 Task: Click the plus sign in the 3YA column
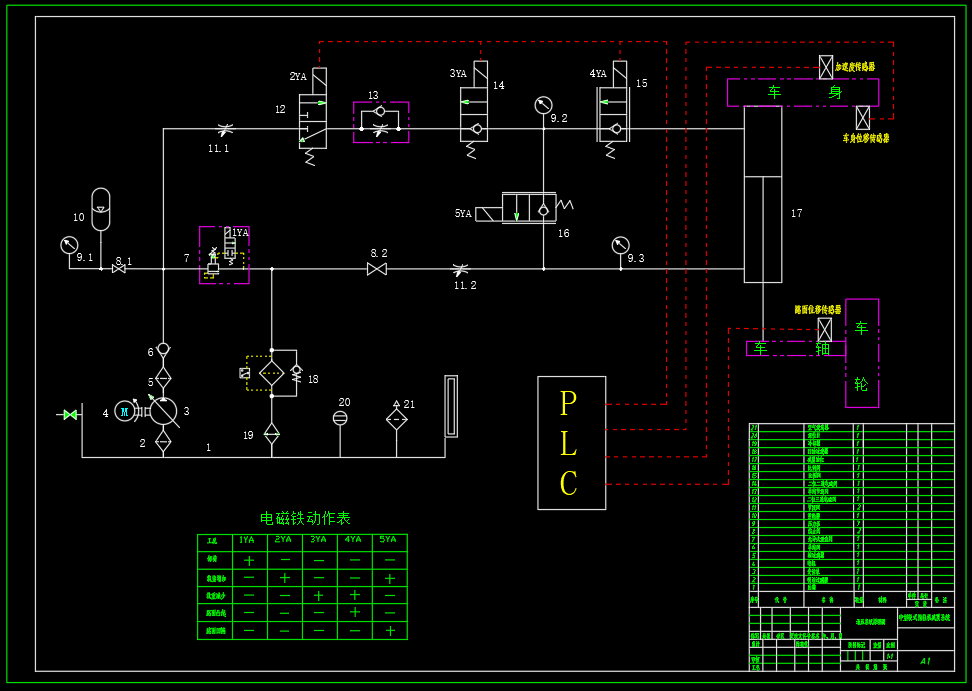(x=319, y=595)
